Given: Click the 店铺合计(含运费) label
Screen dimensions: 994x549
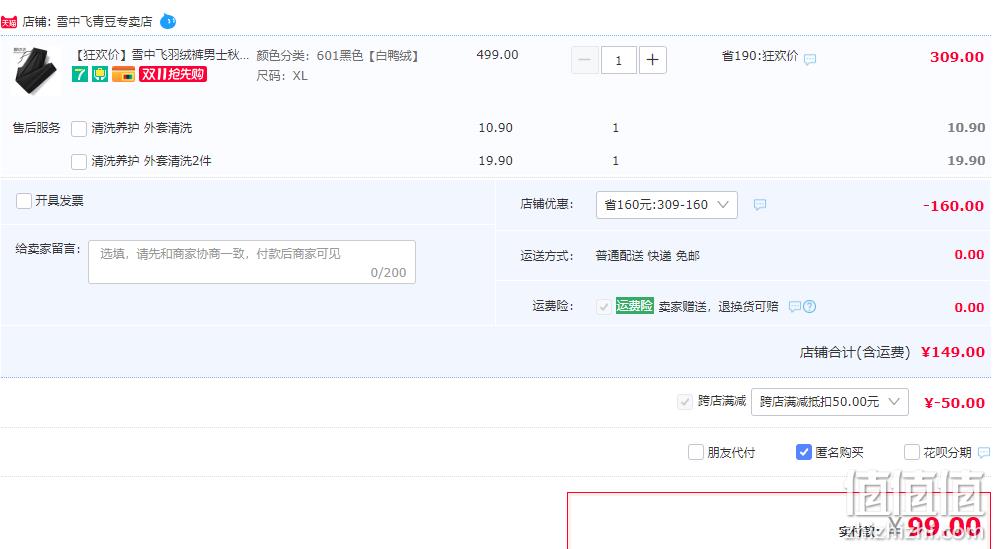Looking at the screenshot, I should point(855,352).
